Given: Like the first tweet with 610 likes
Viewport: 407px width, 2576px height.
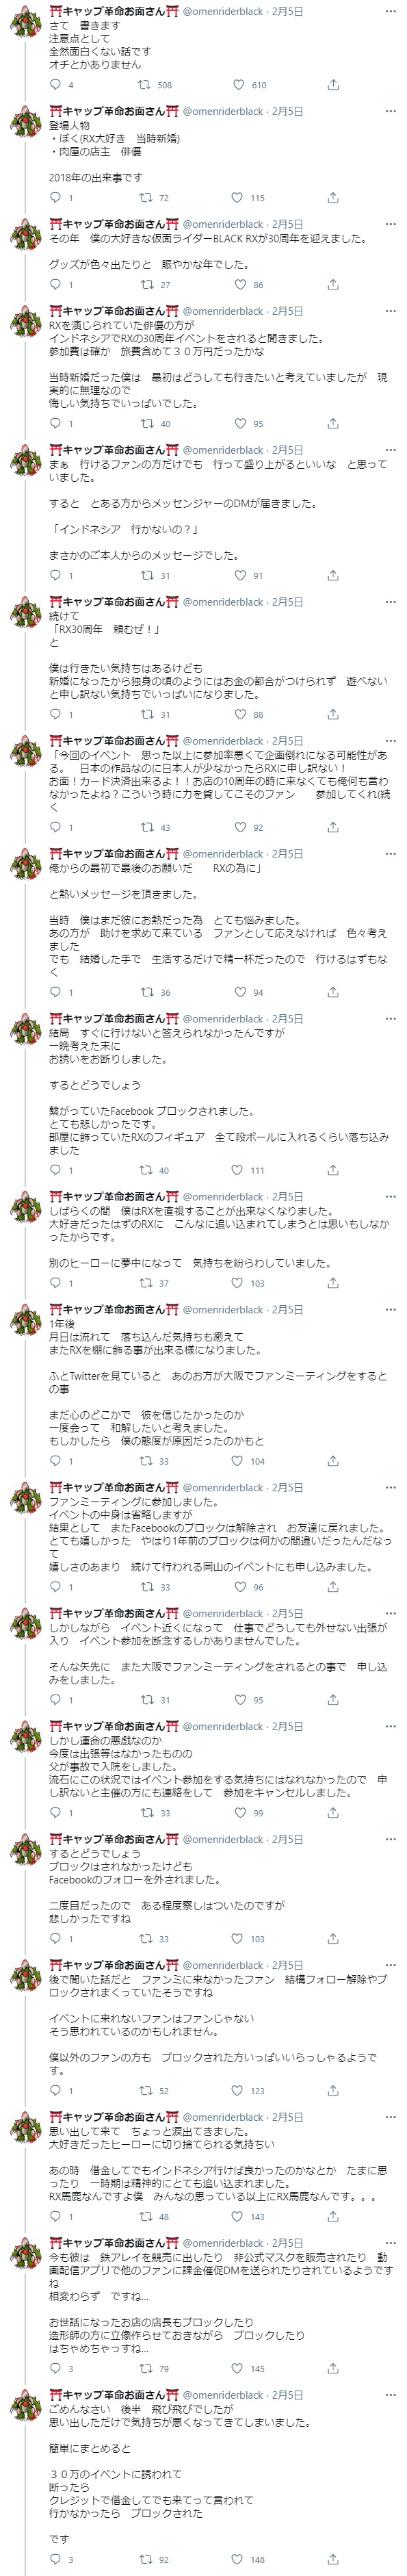Looking at the screenshot, I should point(238,85).
